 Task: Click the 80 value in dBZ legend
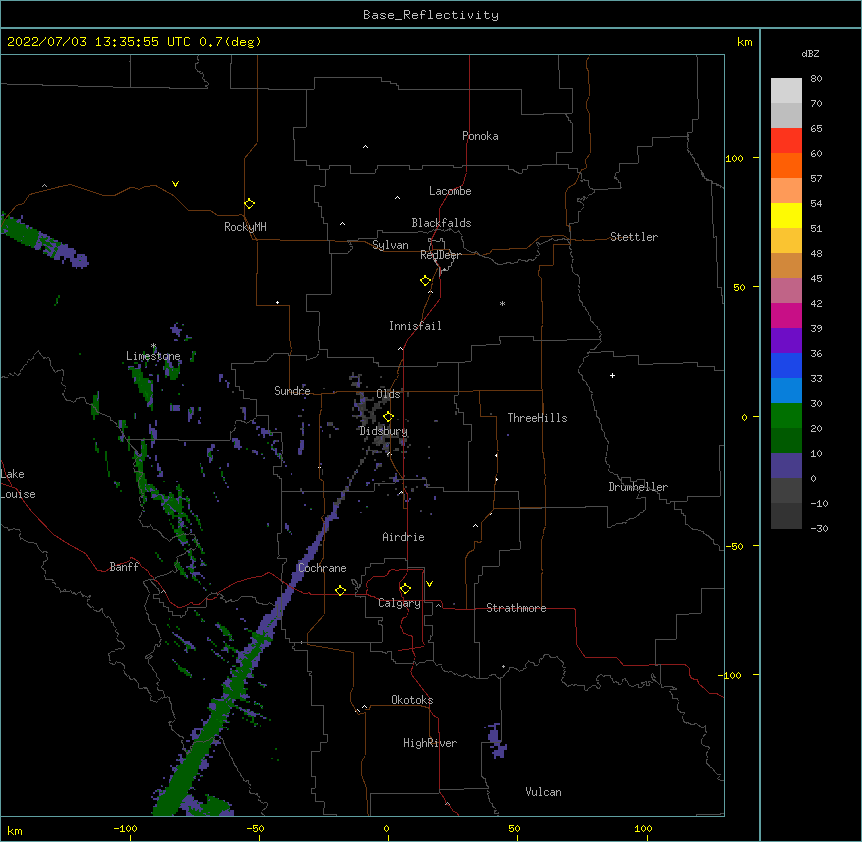[816, 79]
